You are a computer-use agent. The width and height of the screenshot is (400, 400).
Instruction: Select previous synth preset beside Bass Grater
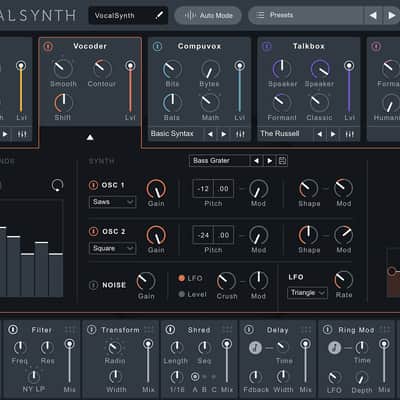pyautogui.click(x=256, y=161)
